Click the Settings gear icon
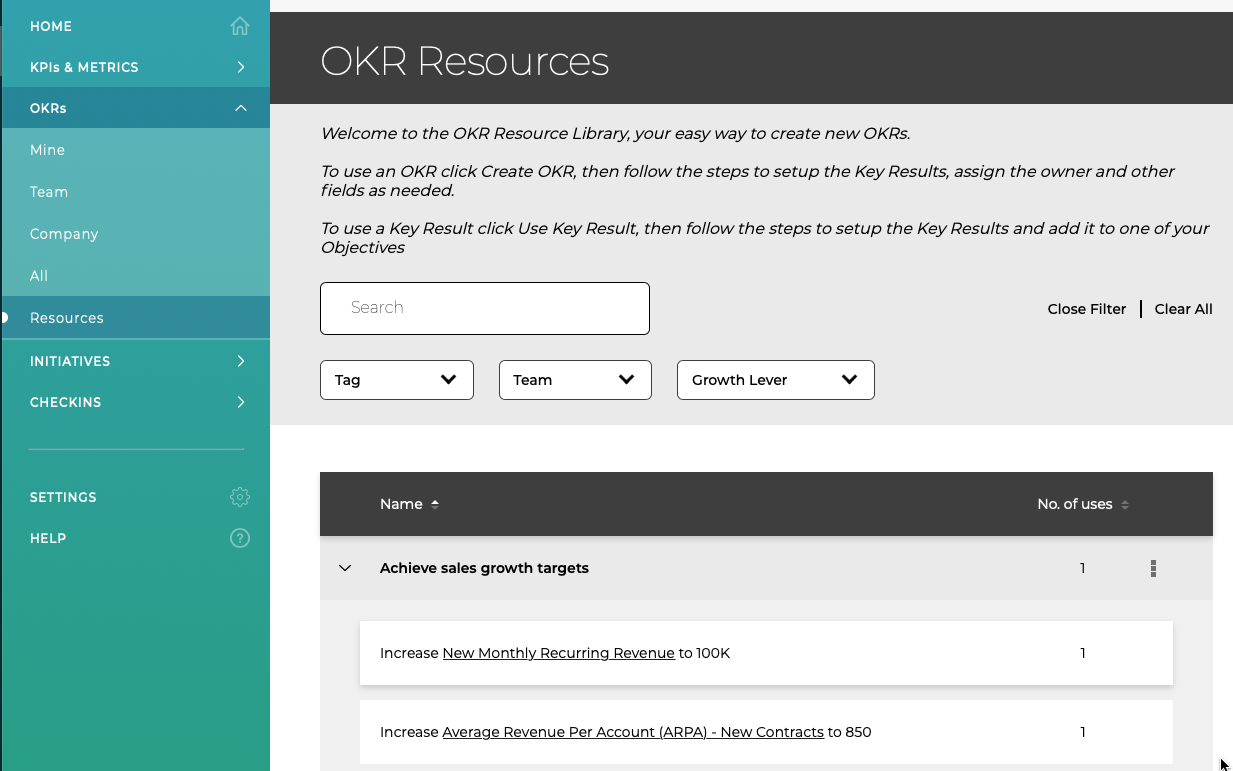The image size is (1233, 771). 240,497
